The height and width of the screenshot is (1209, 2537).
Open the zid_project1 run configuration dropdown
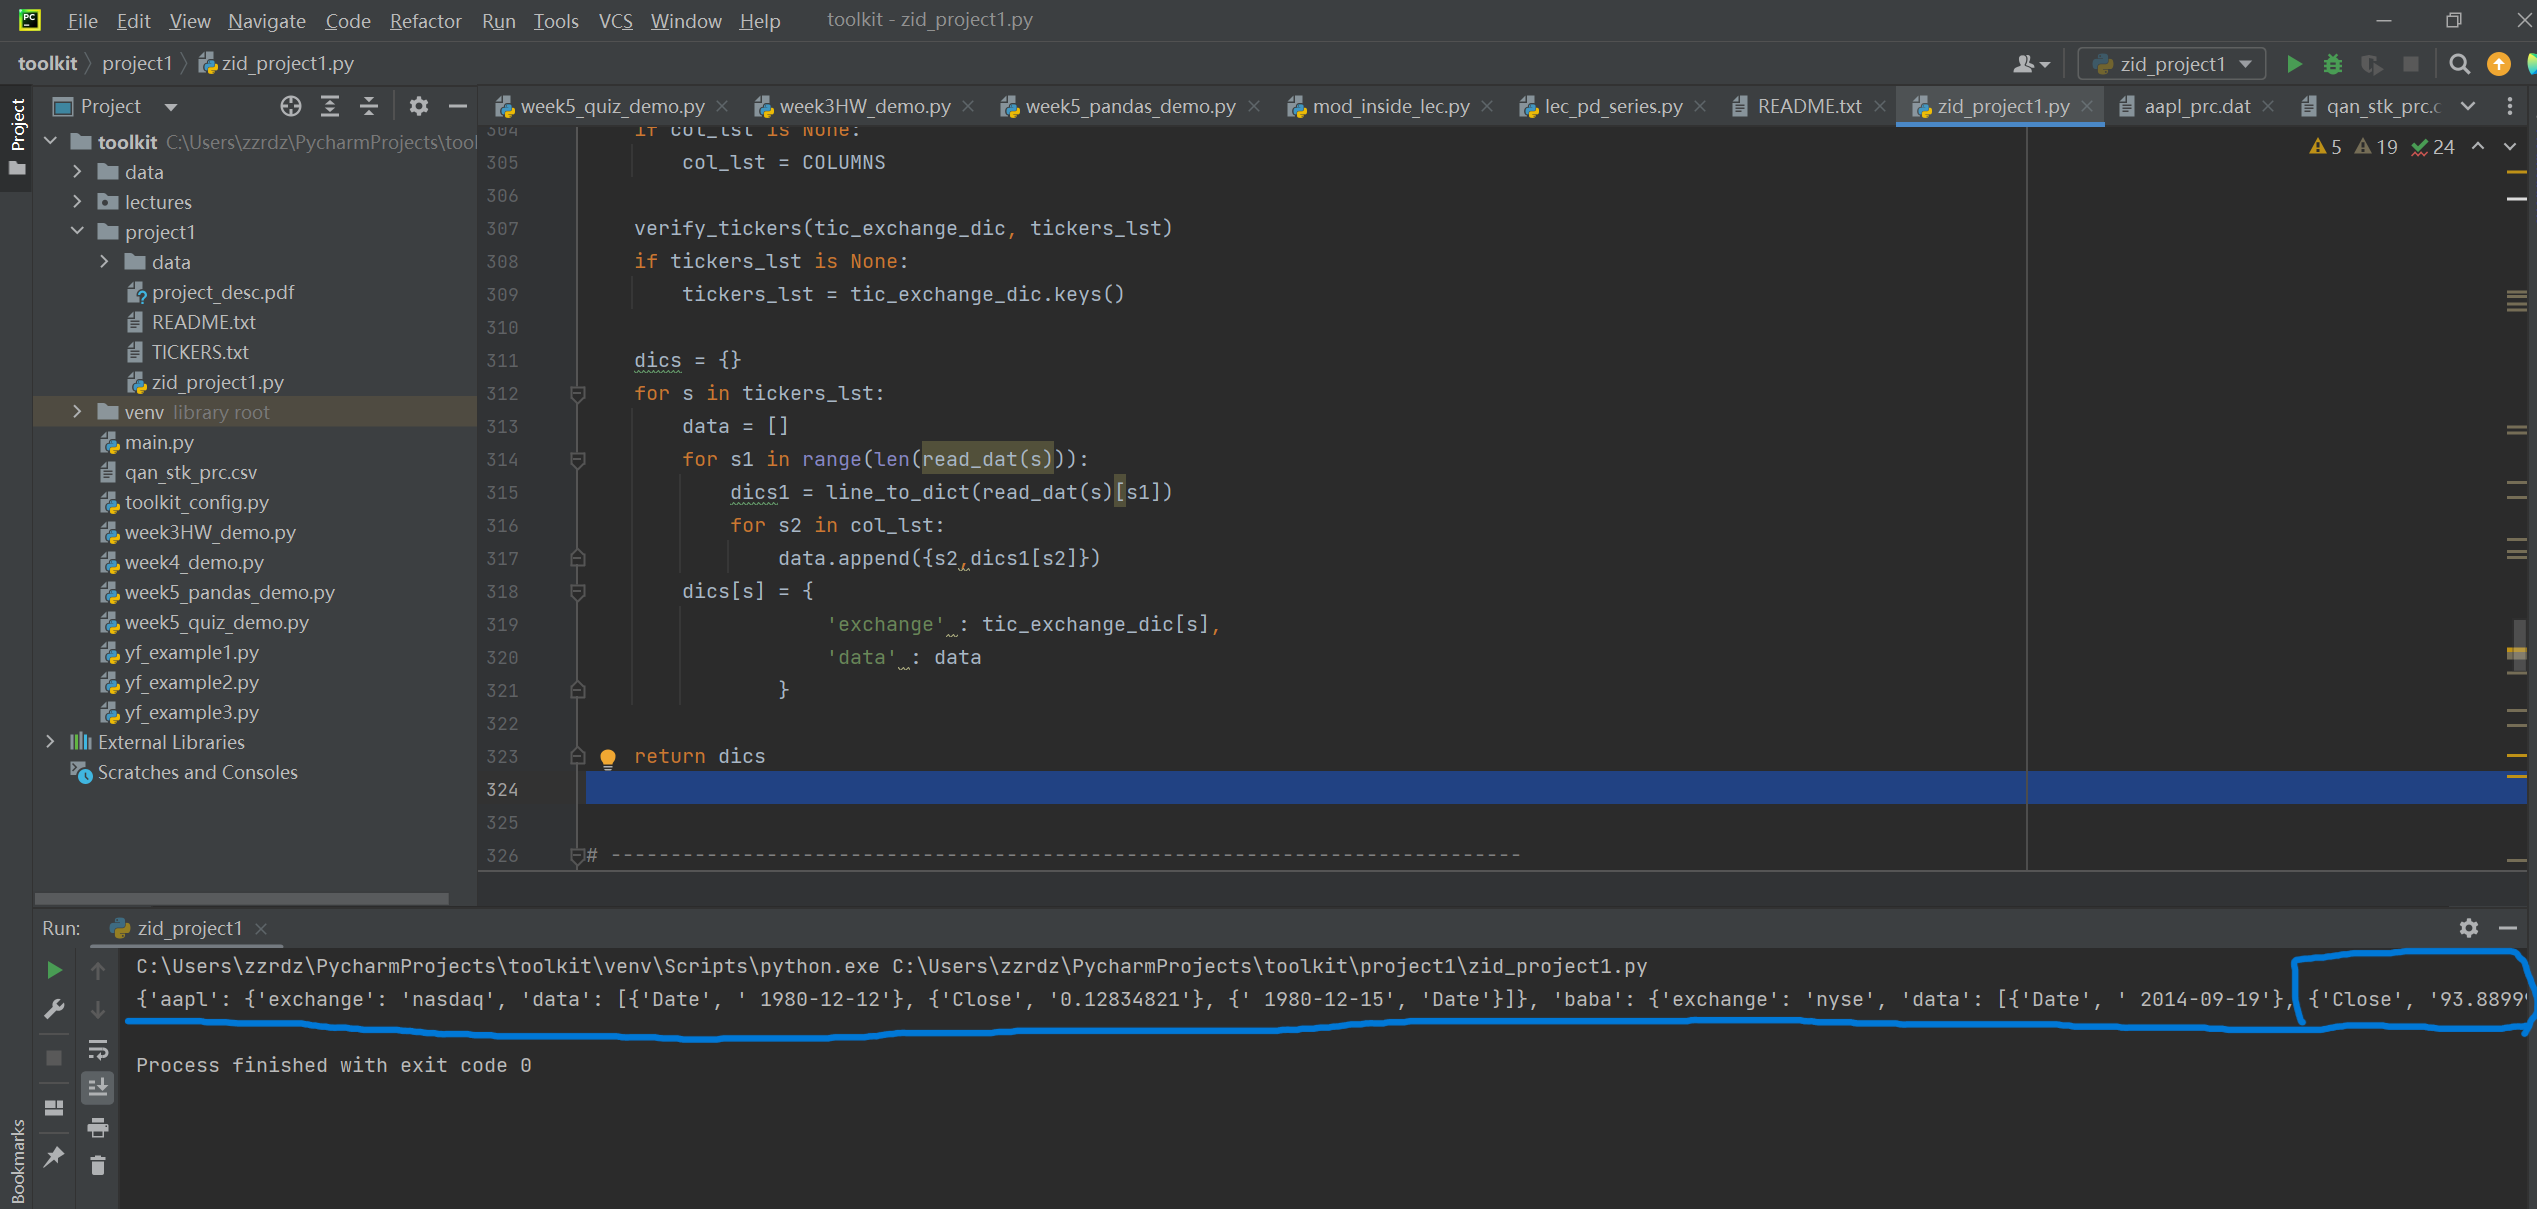coord(2170,64)
